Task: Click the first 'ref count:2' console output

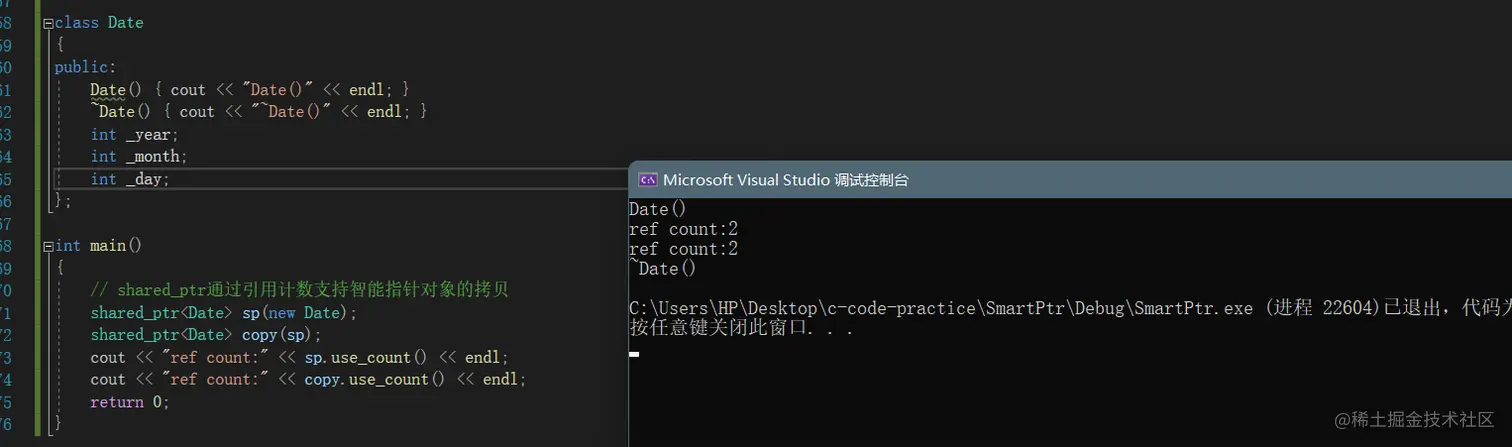Action: coord(683,229)
